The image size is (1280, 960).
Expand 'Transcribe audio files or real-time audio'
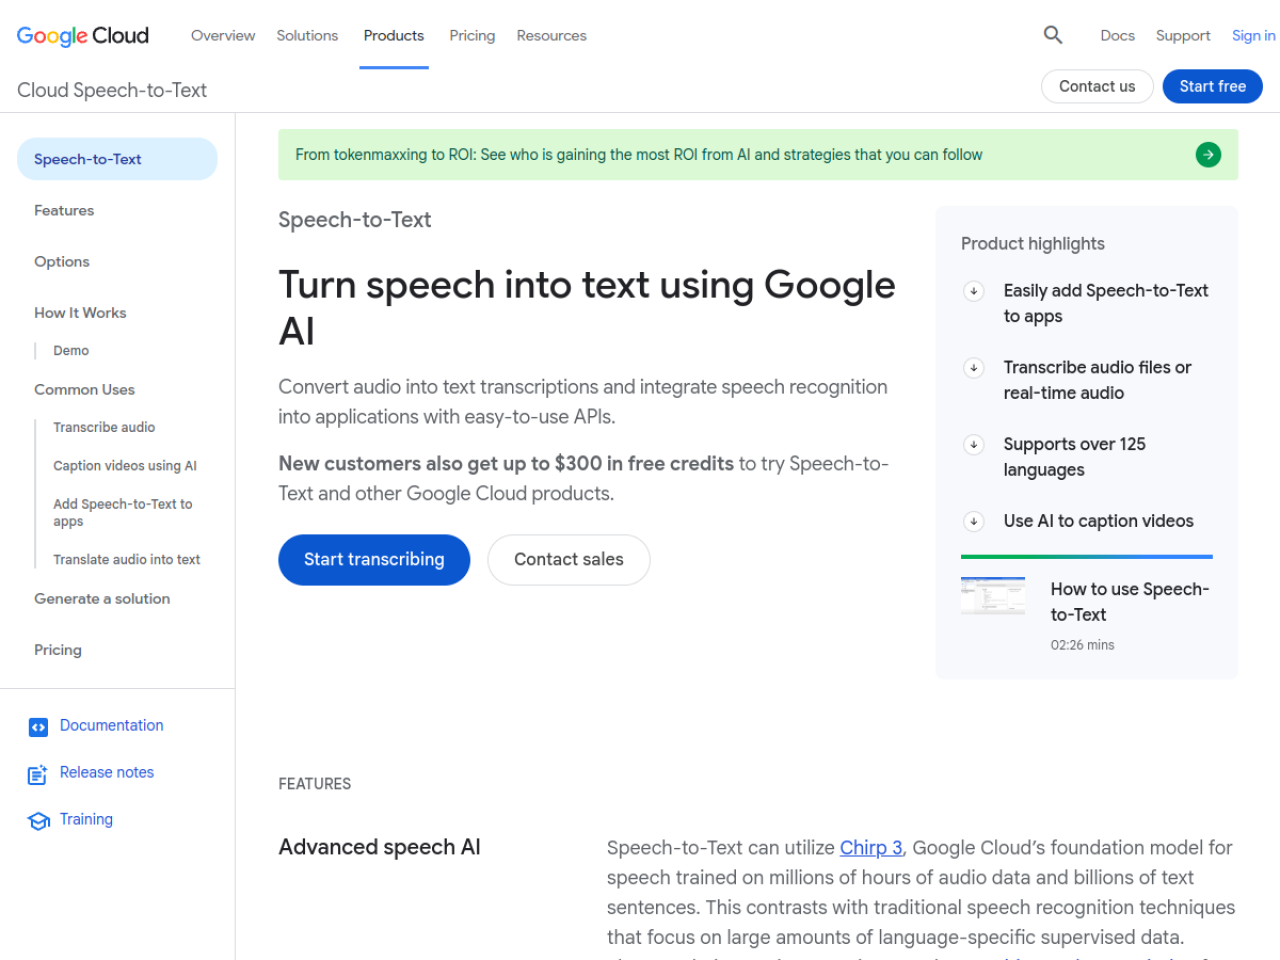973,368
